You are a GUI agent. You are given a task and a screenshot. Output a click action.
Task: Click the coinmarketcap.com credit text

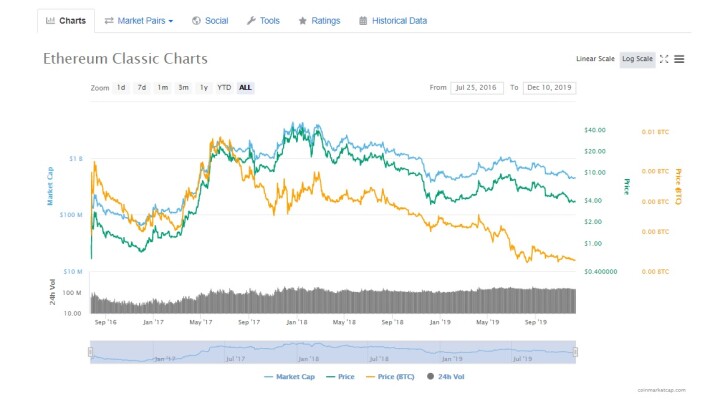[x=661, y=390]
